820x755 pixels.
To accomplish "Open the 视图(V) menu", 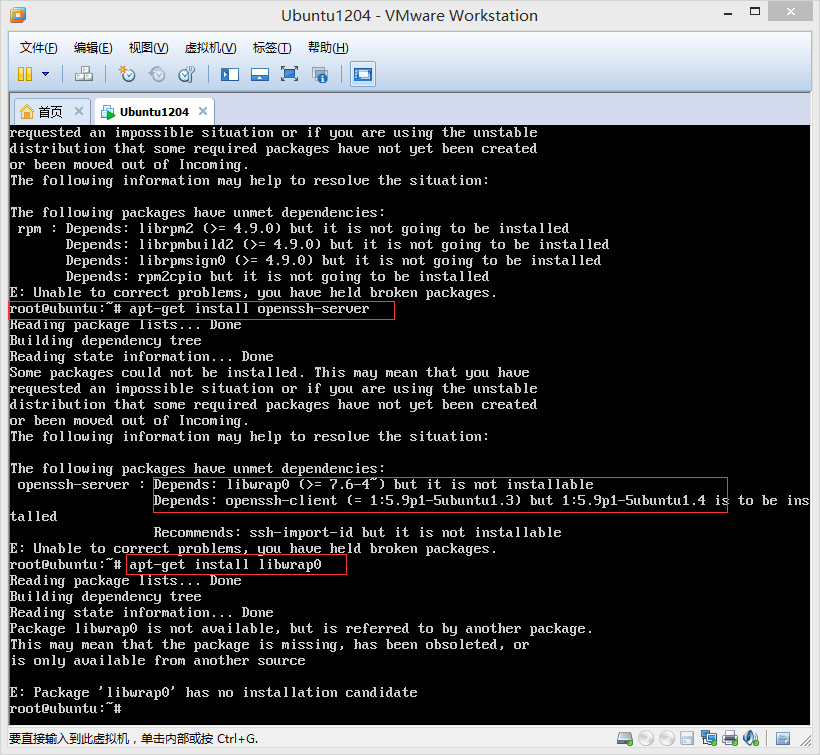I will 149,48.
